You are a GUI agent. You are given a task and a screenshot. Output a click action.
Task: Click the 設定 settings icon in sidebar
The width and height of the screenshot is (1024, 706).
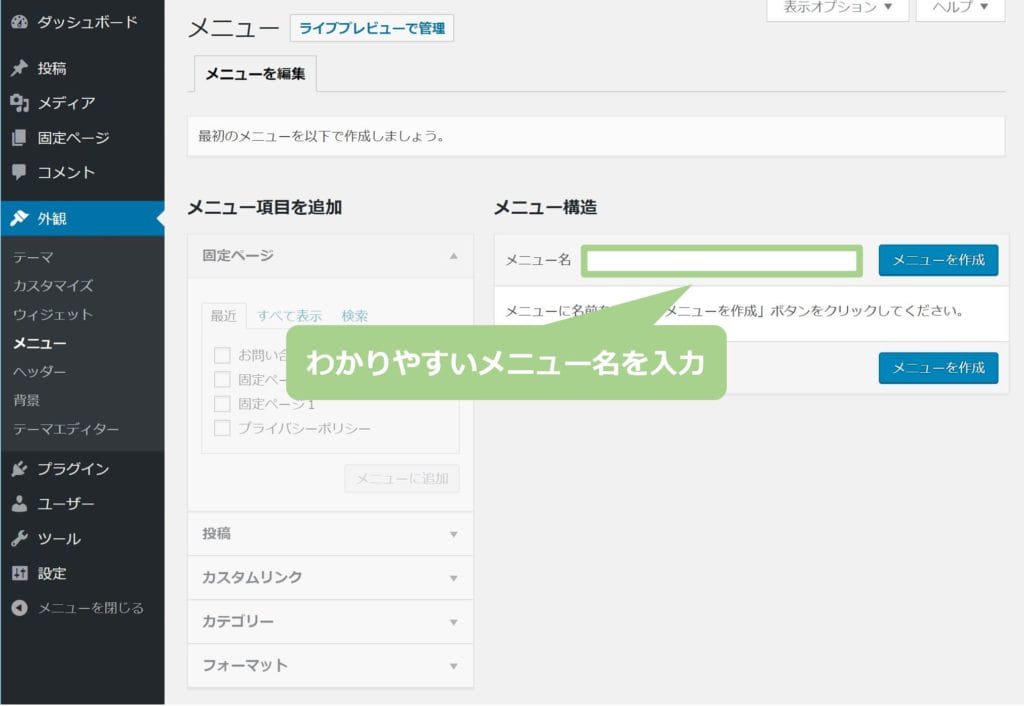coord(19,574)
